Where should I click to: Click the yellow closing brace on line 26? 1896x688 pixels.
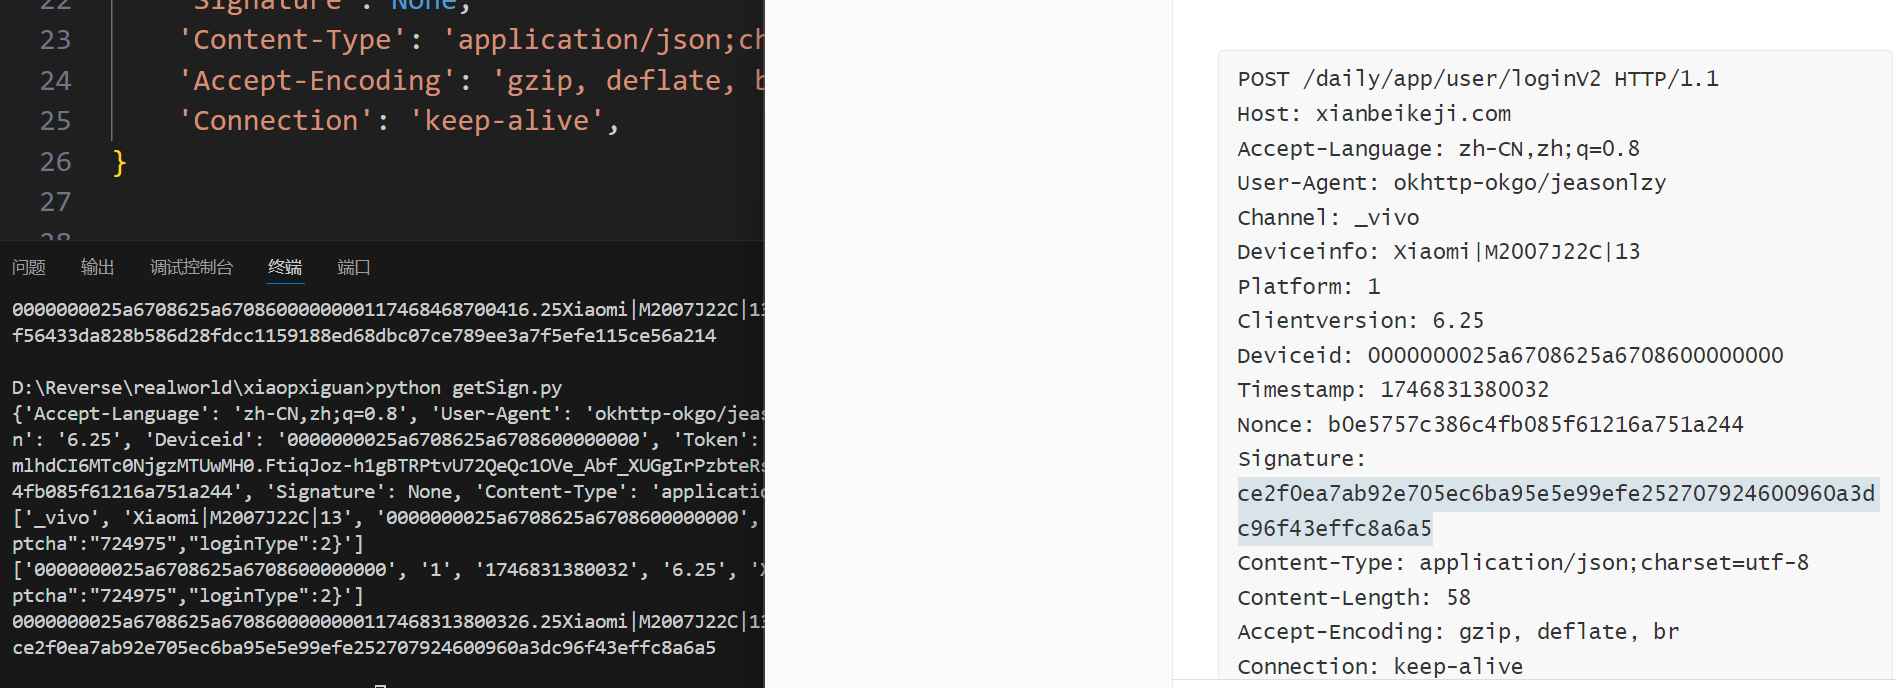coord(119,162)
